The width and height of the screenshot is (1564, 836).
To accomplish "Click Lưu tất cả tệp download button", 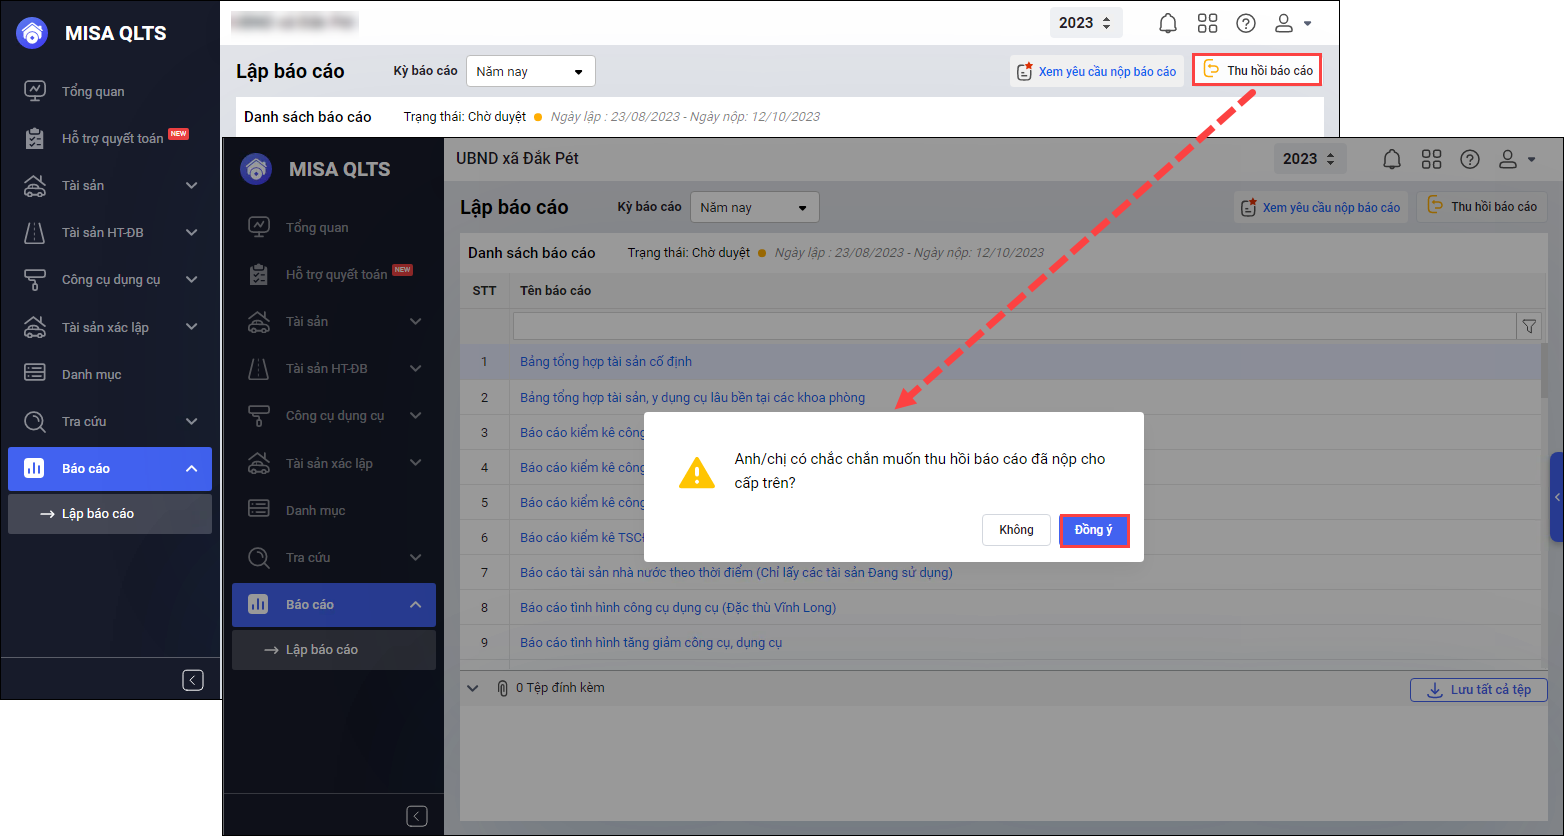I will (1478, 689).
